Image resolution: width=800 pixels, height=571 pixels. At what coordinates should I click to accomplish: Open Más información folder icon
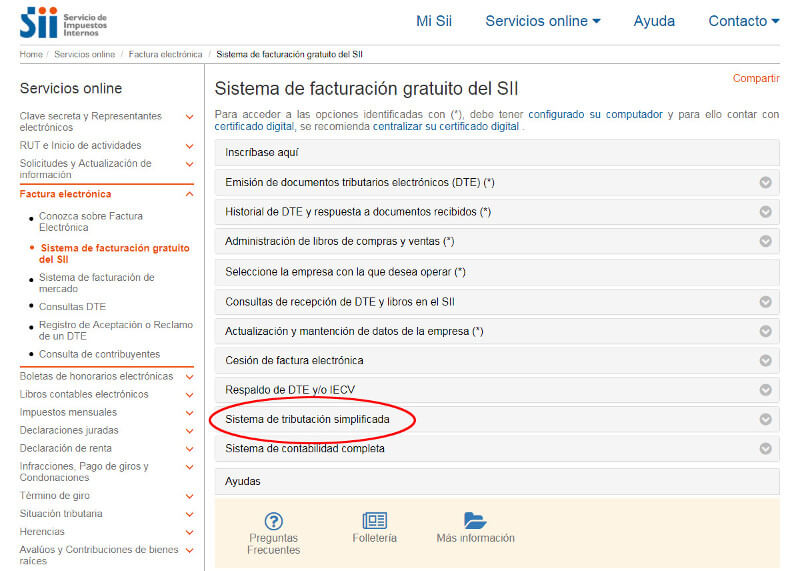click(475, 520)
